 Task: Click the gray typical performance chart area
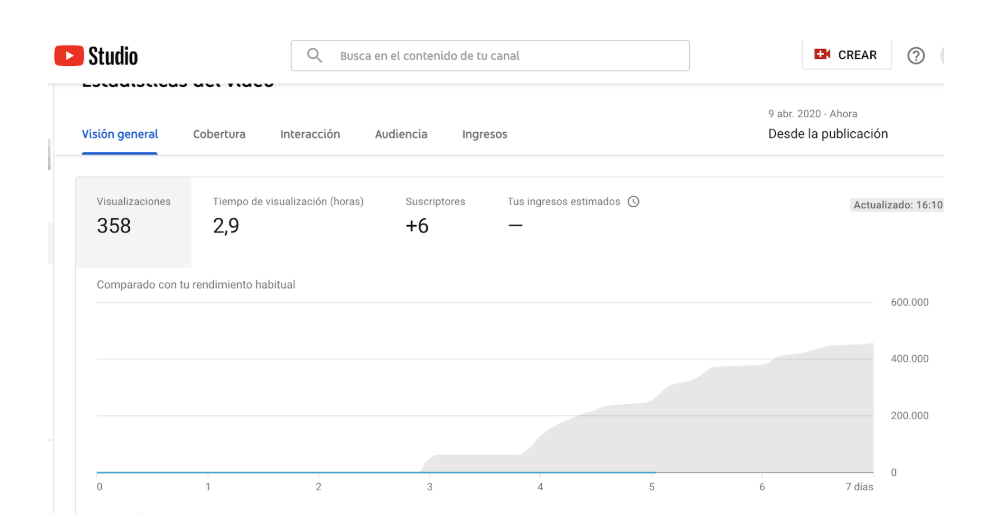[700, 420]
